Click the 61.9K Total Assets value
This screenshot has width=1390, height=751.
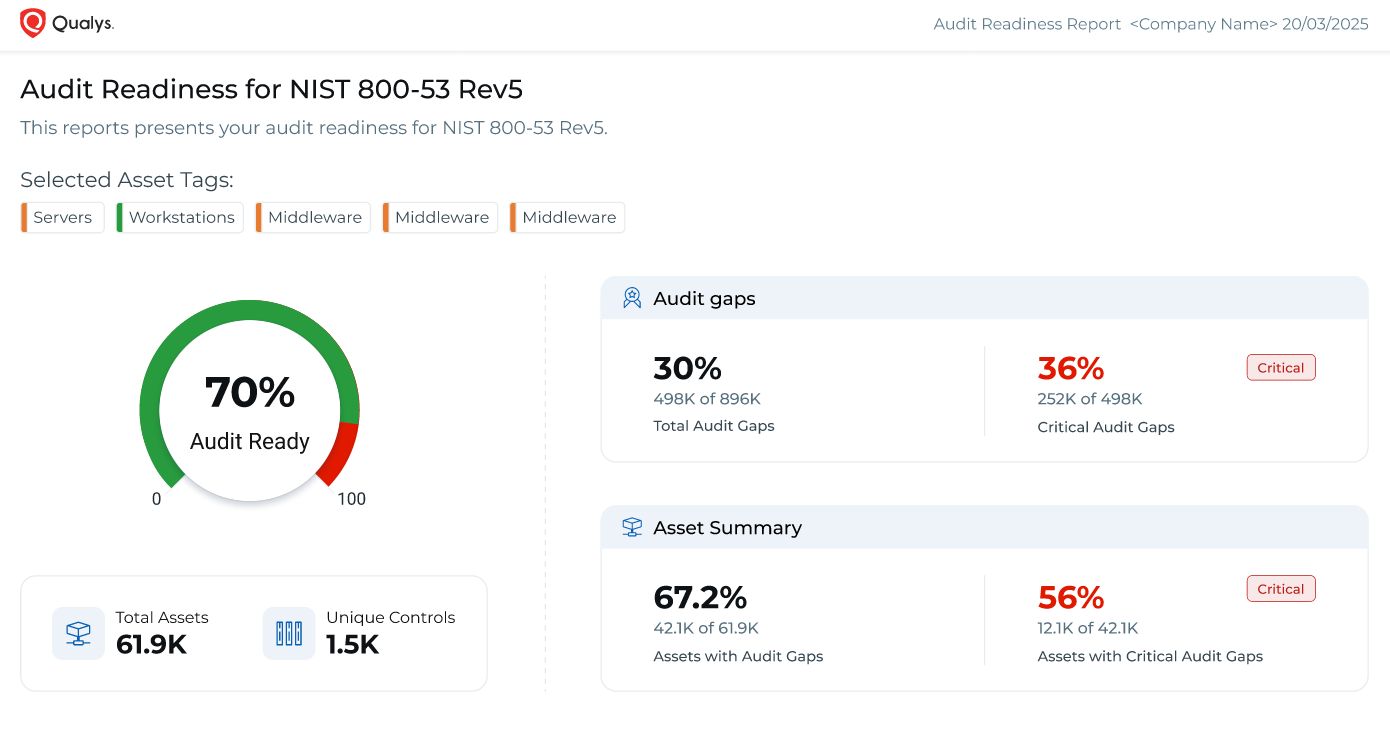point(152,645)
